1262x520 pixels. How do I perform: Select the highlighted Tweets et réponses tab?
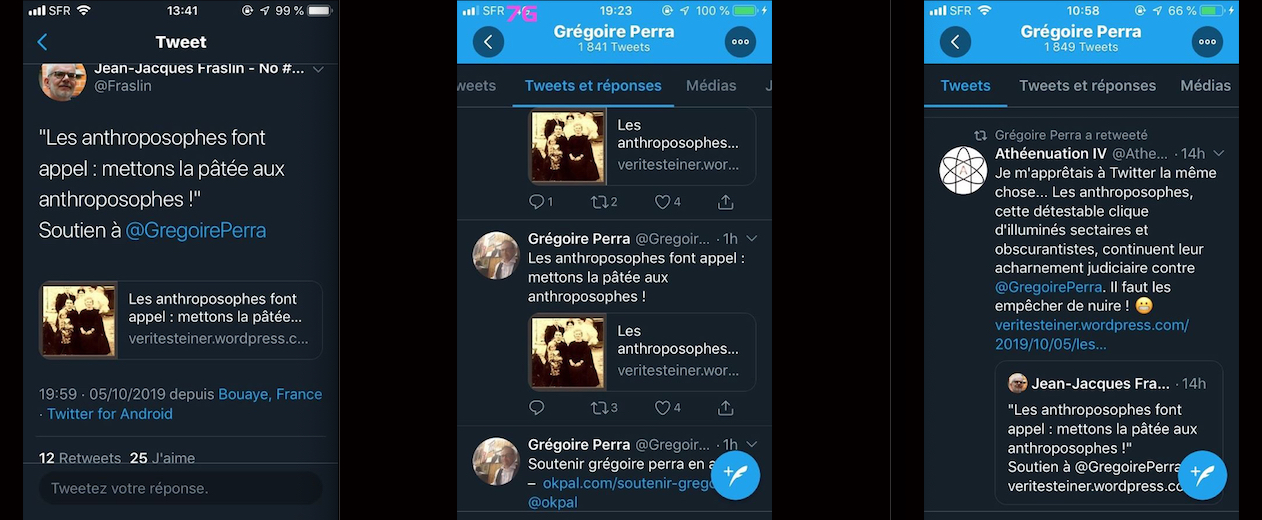[592, 86]
